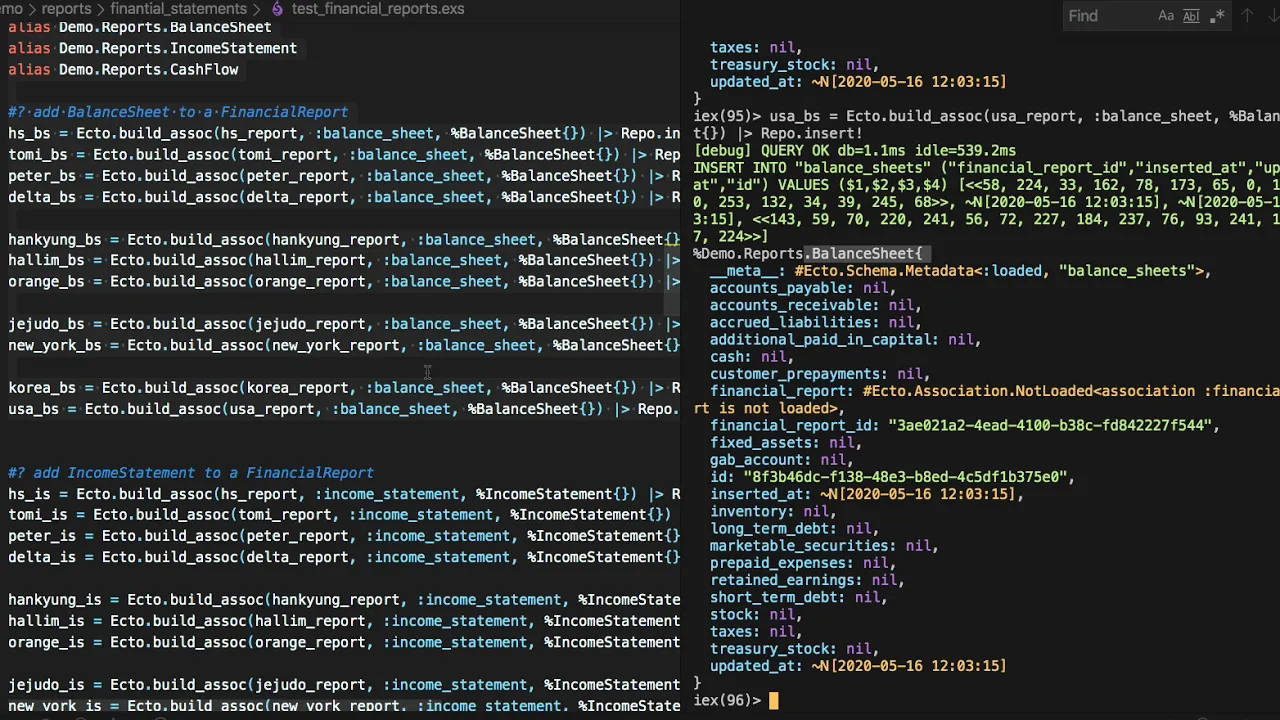Click inventory: nil in terminal
The height and width of the screenshot is (720, 1280).
pos(773,511)
